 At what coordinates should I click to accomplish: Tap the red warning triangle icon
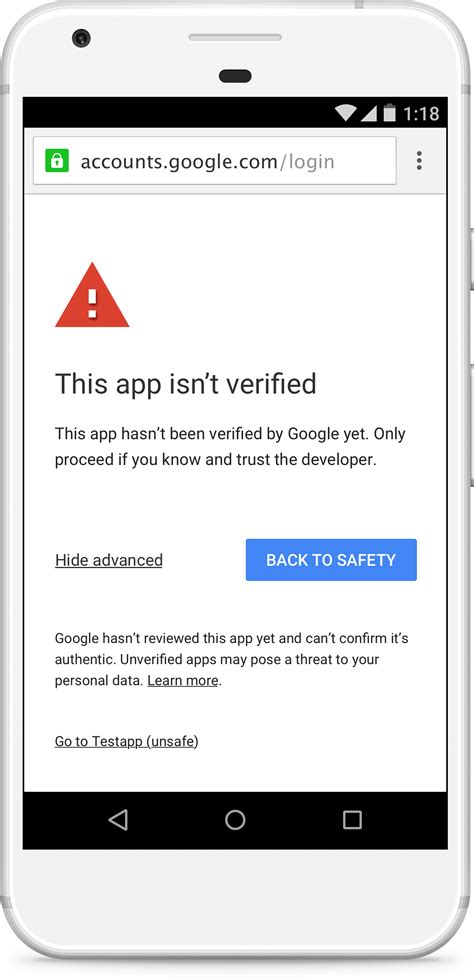tap(92, 295)
